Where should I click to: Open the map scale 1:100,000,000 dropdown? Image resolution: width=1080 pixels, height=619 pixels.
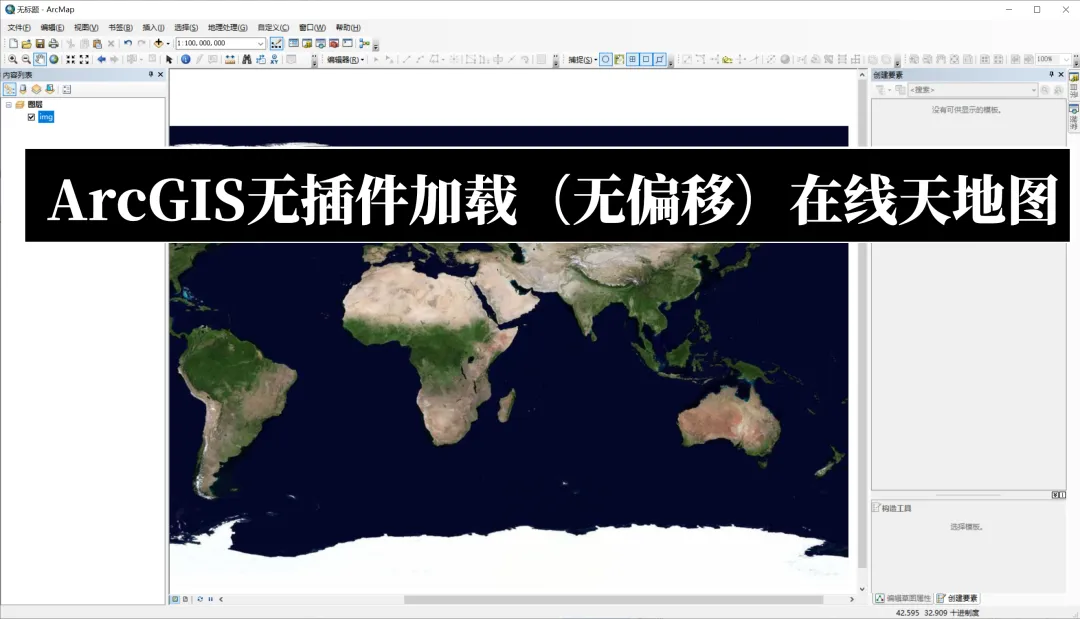[260, 43]
